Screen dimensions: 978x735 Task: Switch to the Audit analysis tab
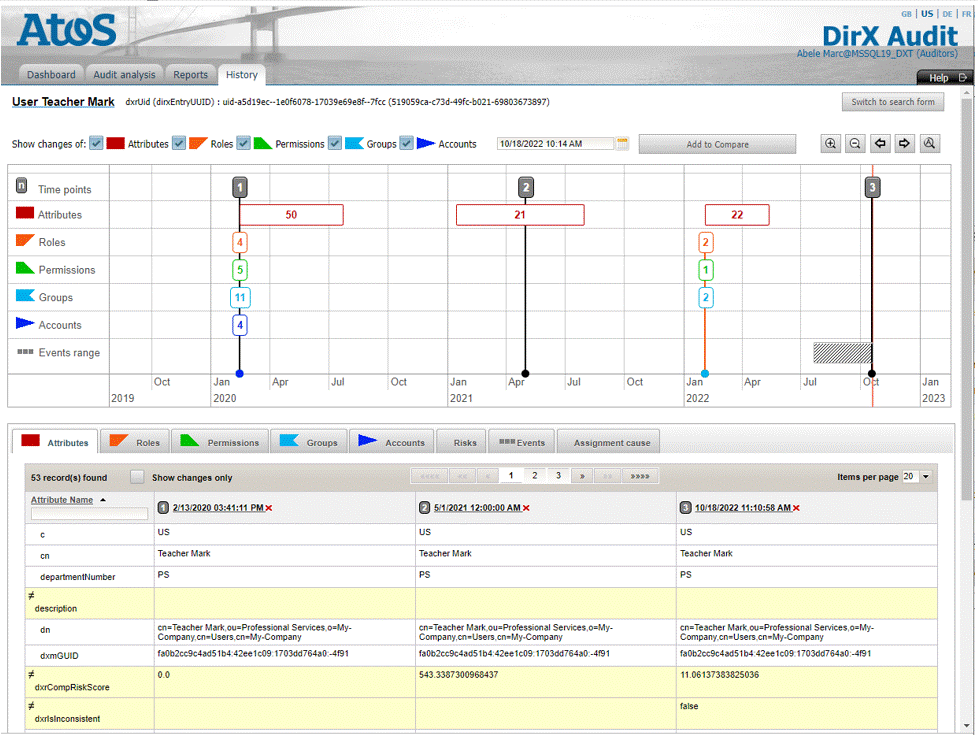pyautogui.click(x=124, y=75)
